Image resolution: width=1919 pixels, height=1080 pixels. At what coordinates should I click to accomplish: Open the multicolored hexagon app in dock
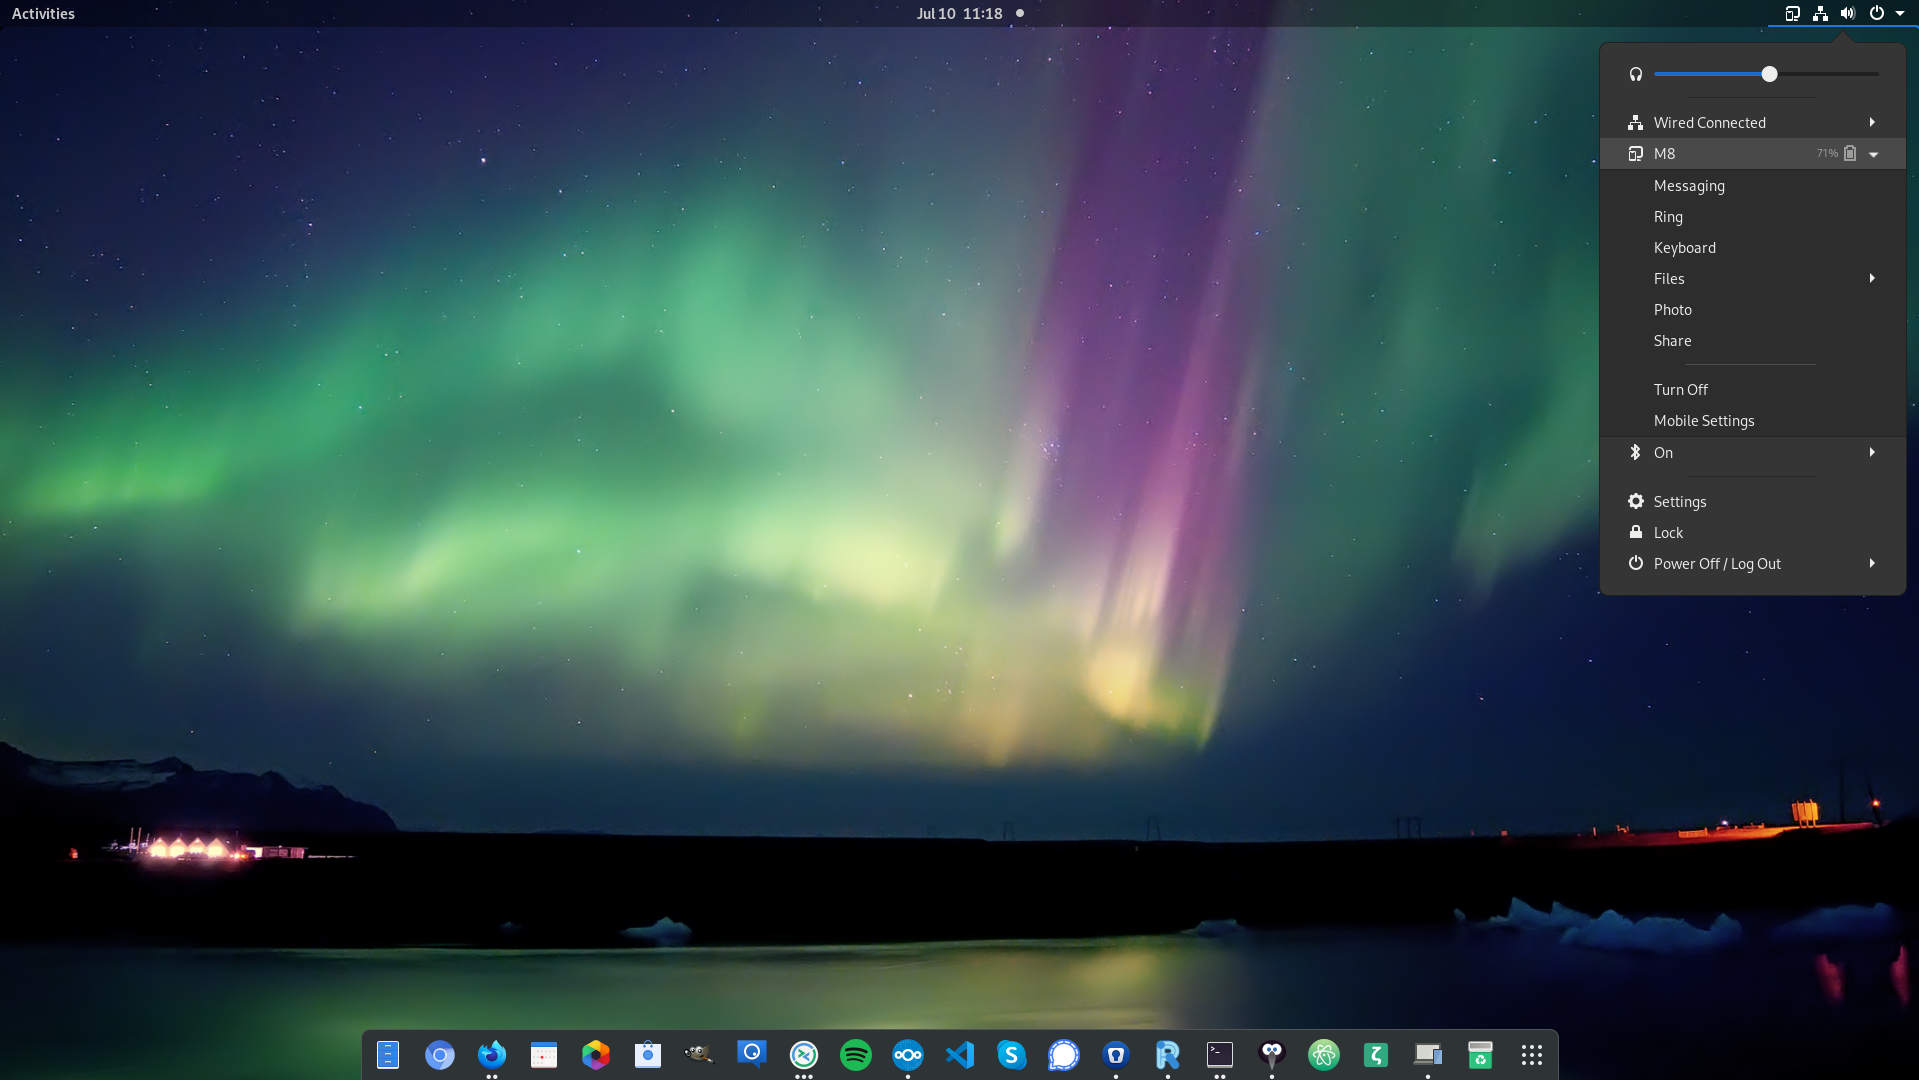[x=596, y=1055]
